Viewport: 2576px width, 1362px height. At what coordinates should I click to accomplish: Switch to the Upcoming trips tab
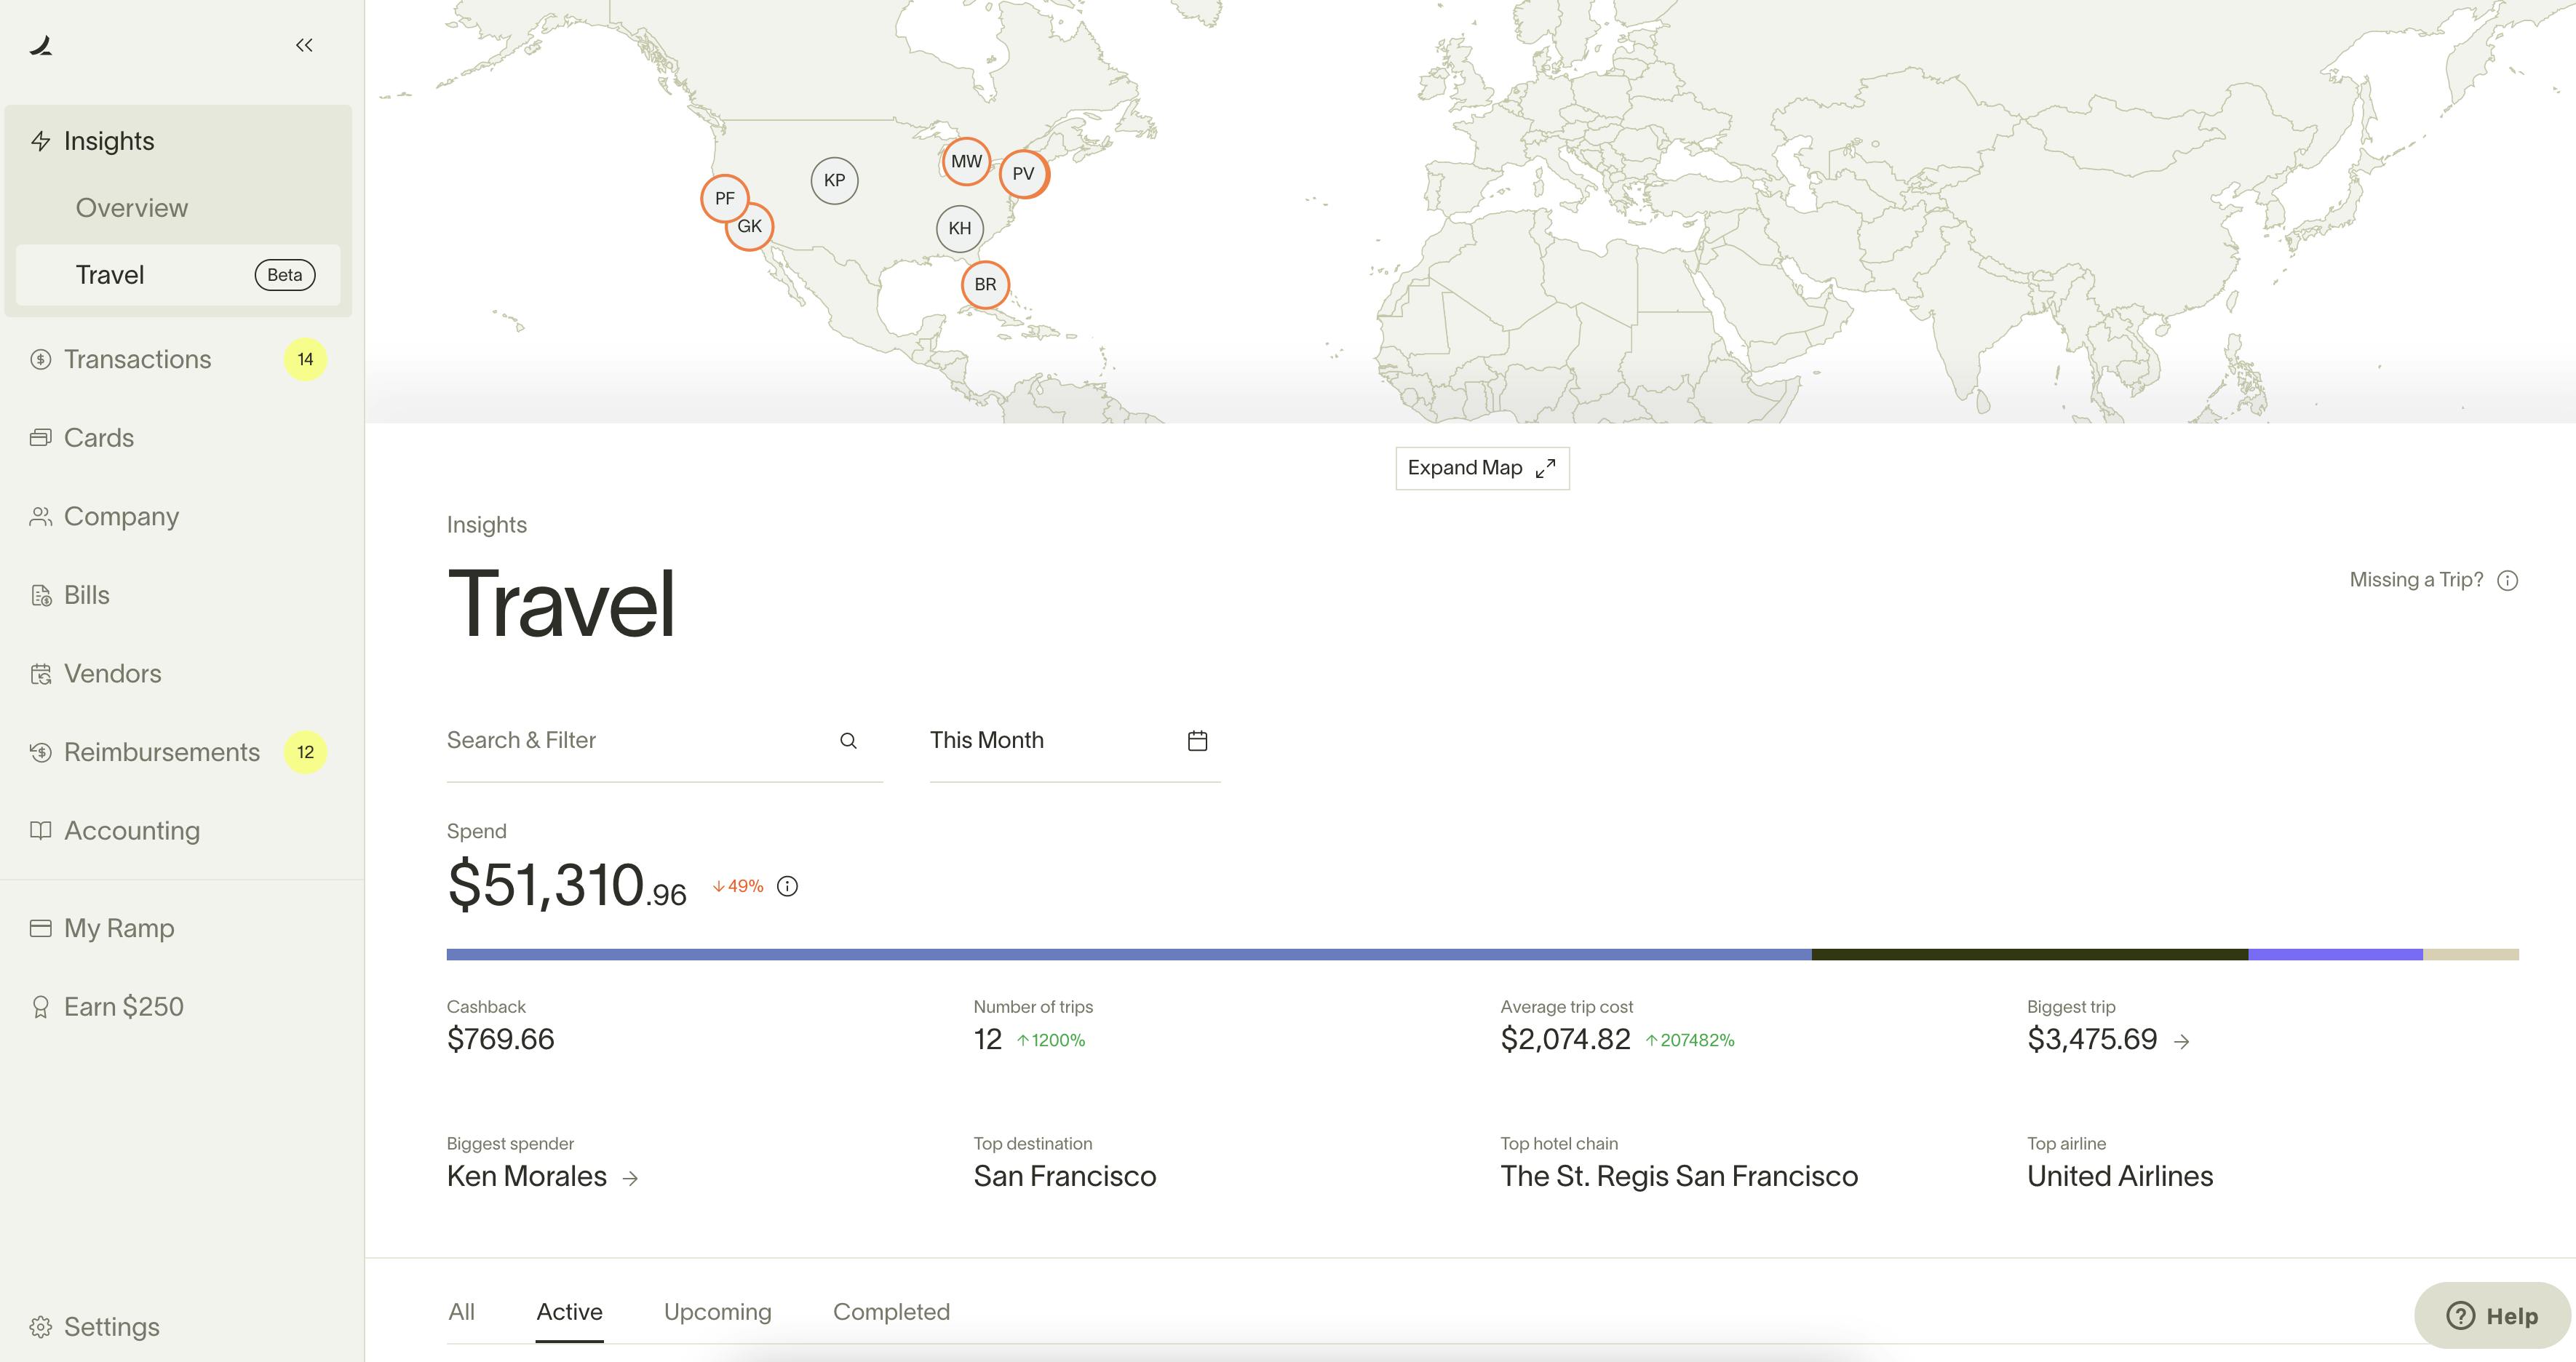717,1312
